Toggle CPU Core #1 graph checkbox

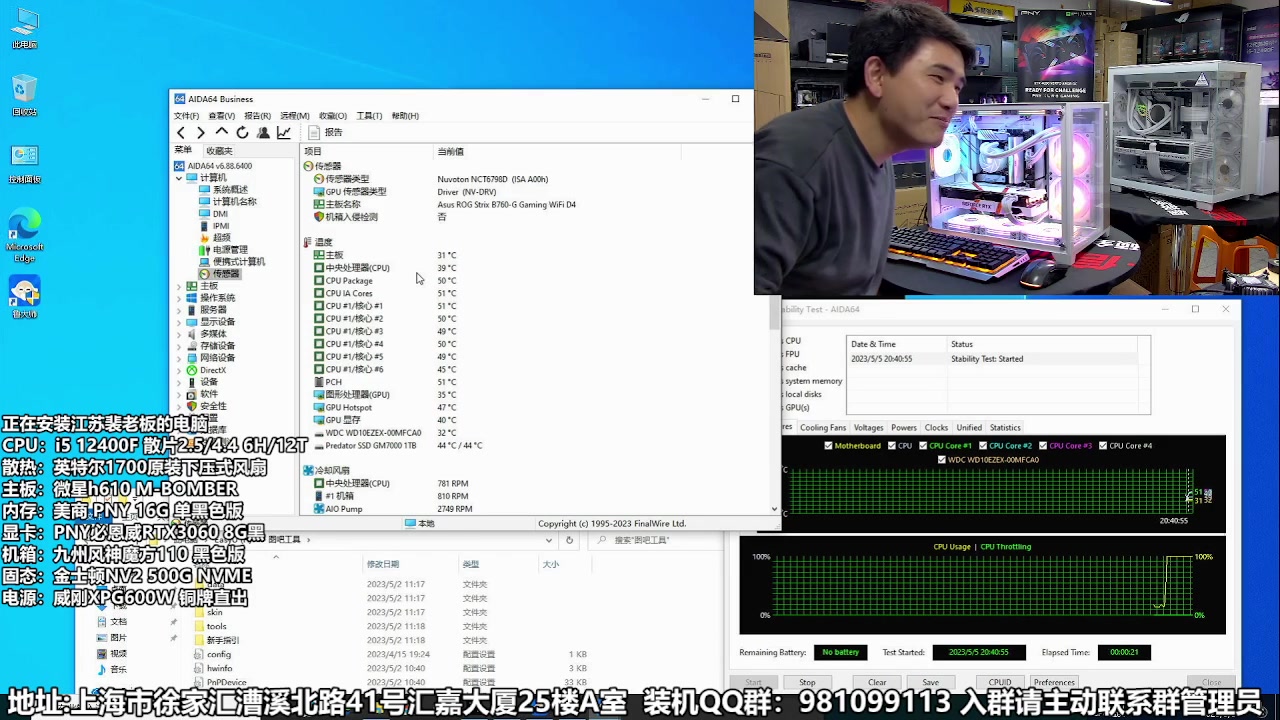(x=923, y=446)
